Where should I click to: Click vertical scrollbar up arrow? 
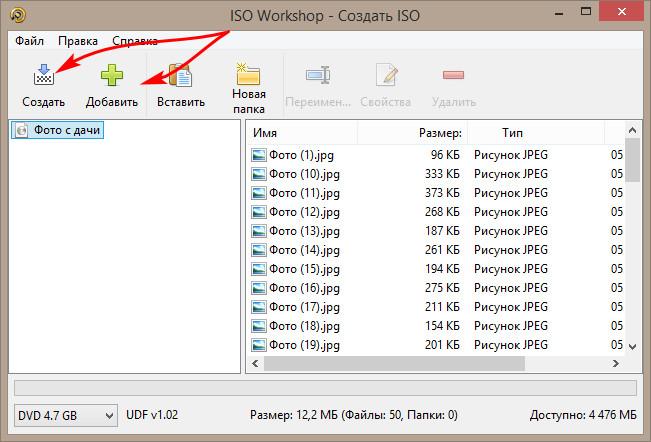coord(632,130)
